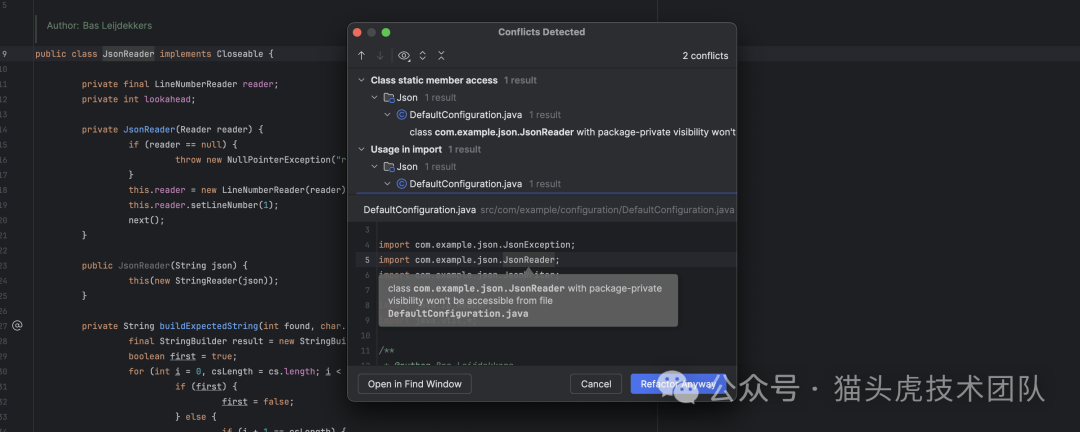Click the JsonReader class name in the editor
Viewport: 1080px width, 432px height.
pos(127,54)
